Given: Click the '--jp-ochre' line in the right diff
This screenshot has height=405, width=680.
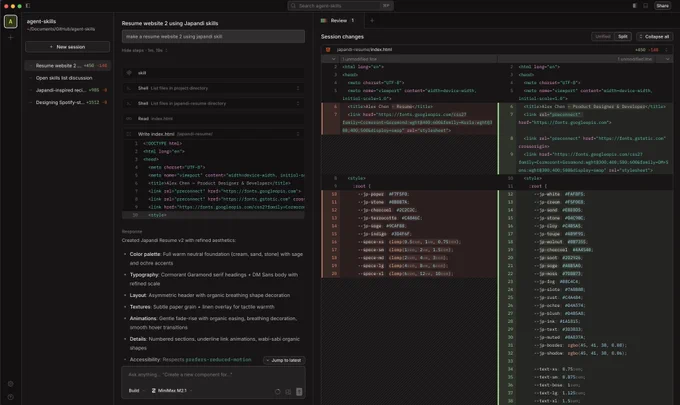Looking at the screenshot, I should pyautogui.click(x=559, y=305).
